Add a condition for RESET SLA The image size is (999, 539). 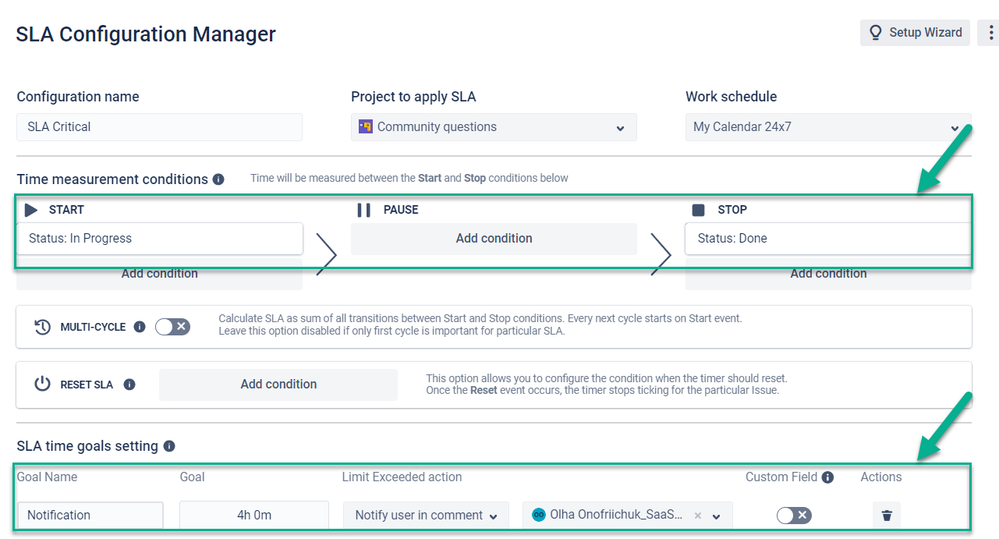click(x=278, y=384)
